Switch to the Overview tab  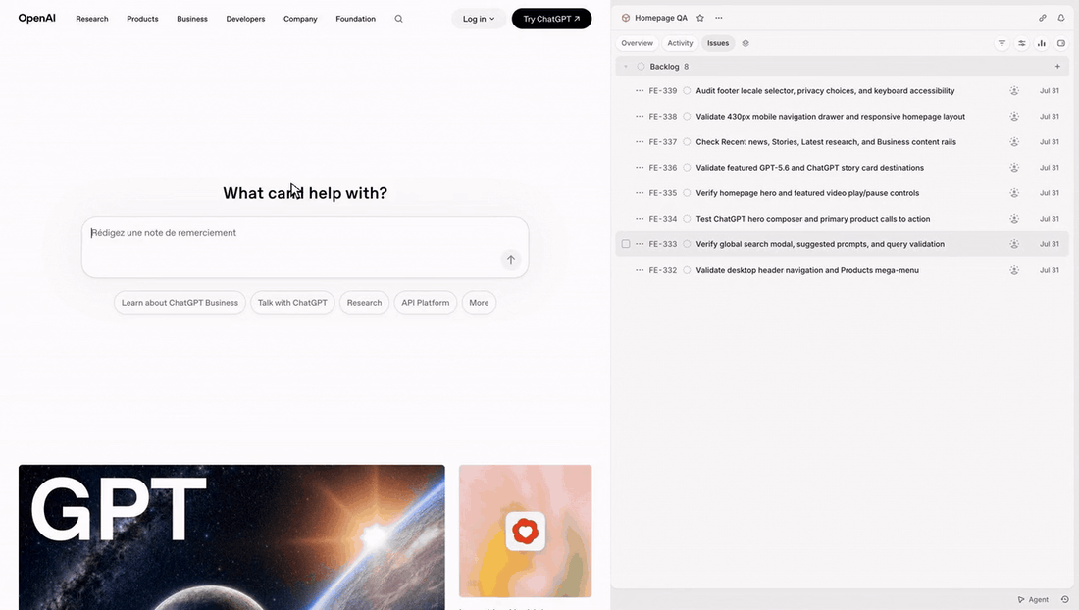click(x=637, y=43)
